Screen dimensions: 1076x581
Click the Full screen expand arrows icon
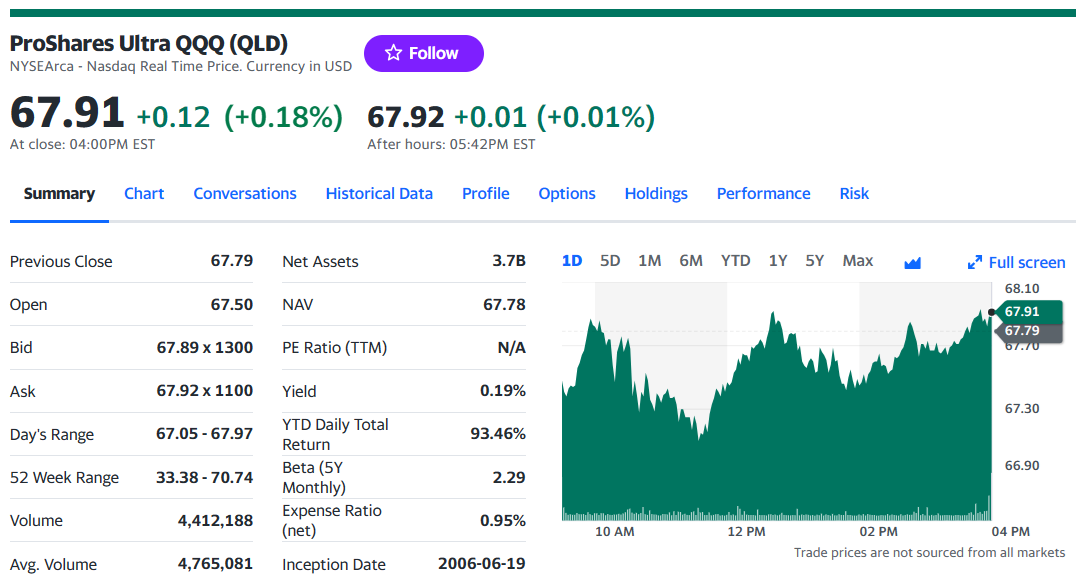pos(974,262)
